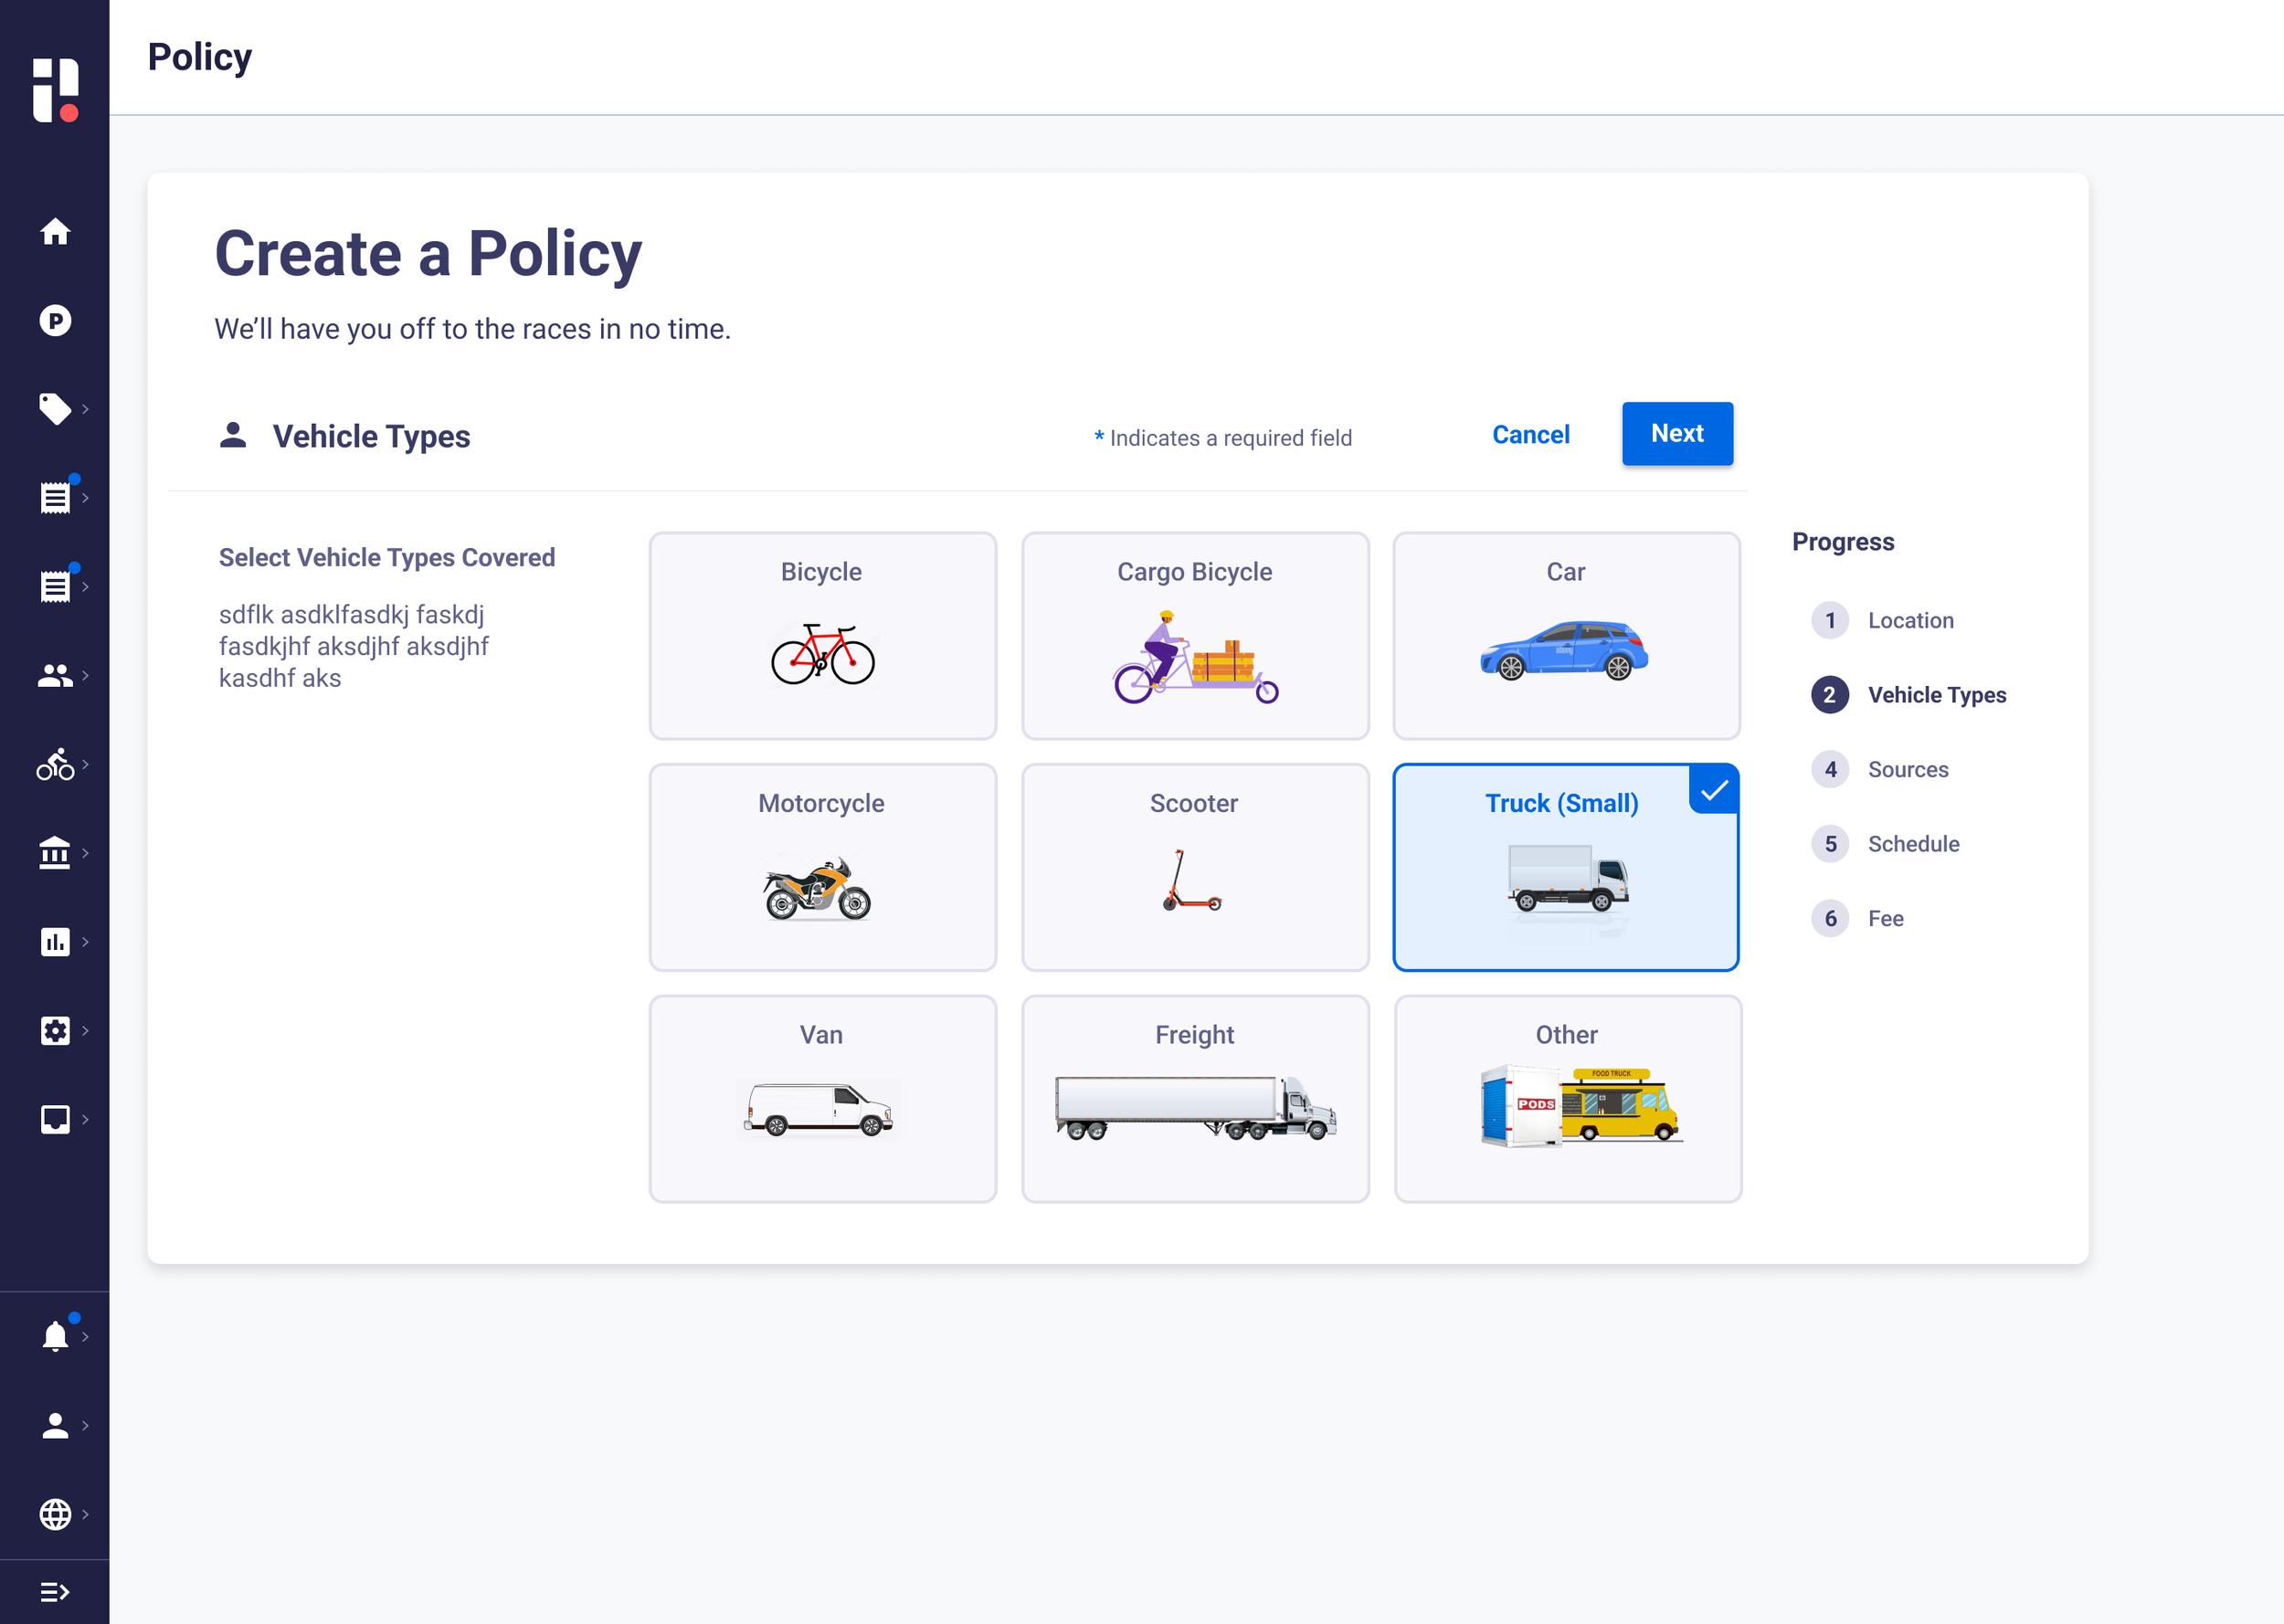The image size is (2284, 1624).
Task: Click the Cancel link
Action: (1530, 435)
